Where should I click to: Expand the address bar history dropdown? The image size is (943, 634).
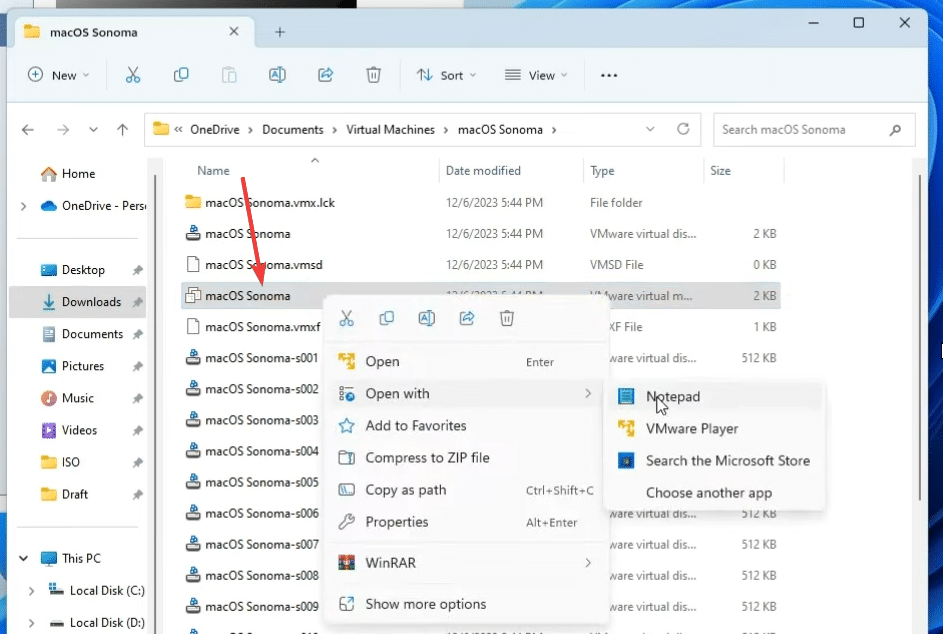coord(650,129)
